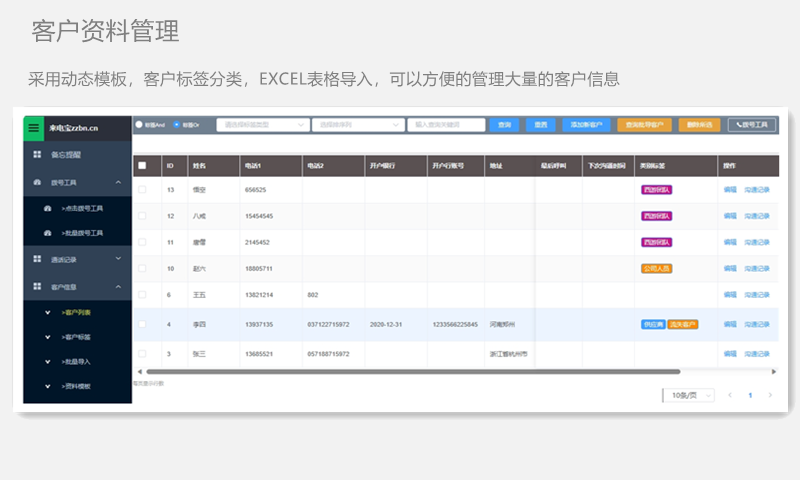Open the >客户列表 menu item
This screenshot has width=800, height=480.
pyautogui.click(x=78, y=313)
